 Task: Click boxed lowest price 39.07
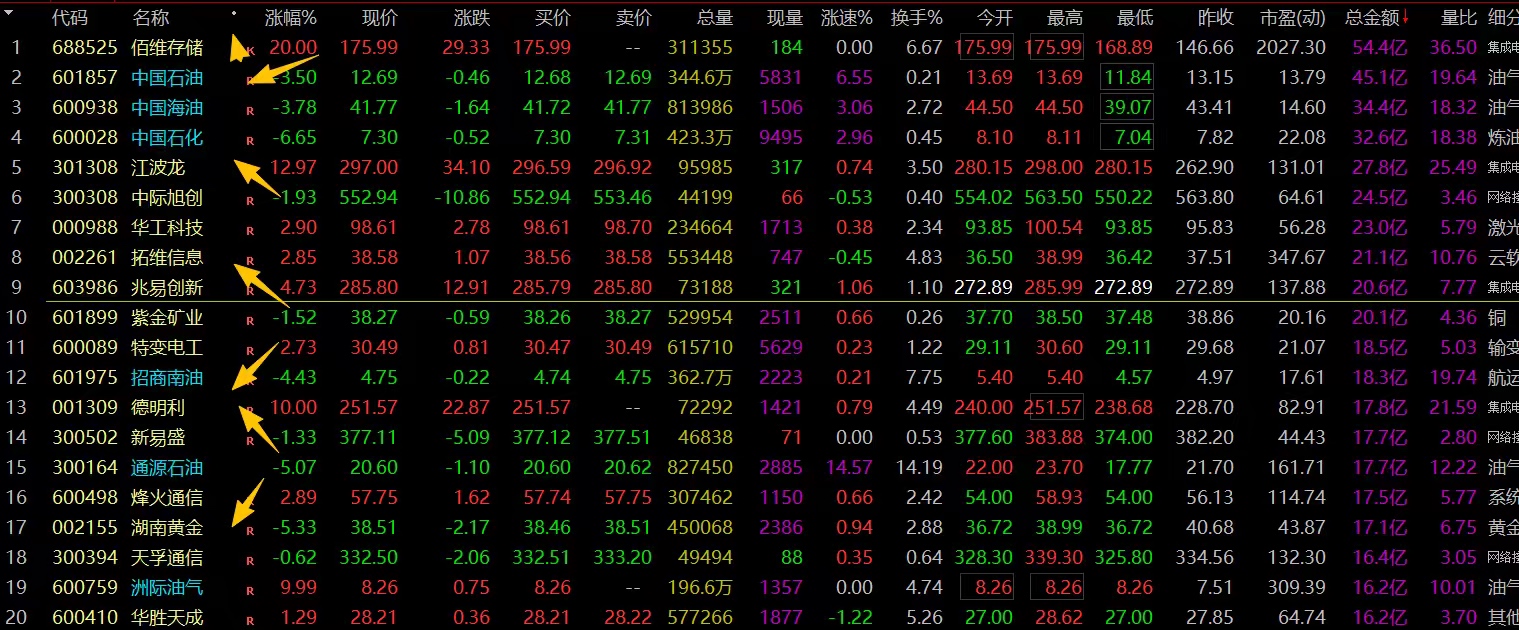point(1127,108)
